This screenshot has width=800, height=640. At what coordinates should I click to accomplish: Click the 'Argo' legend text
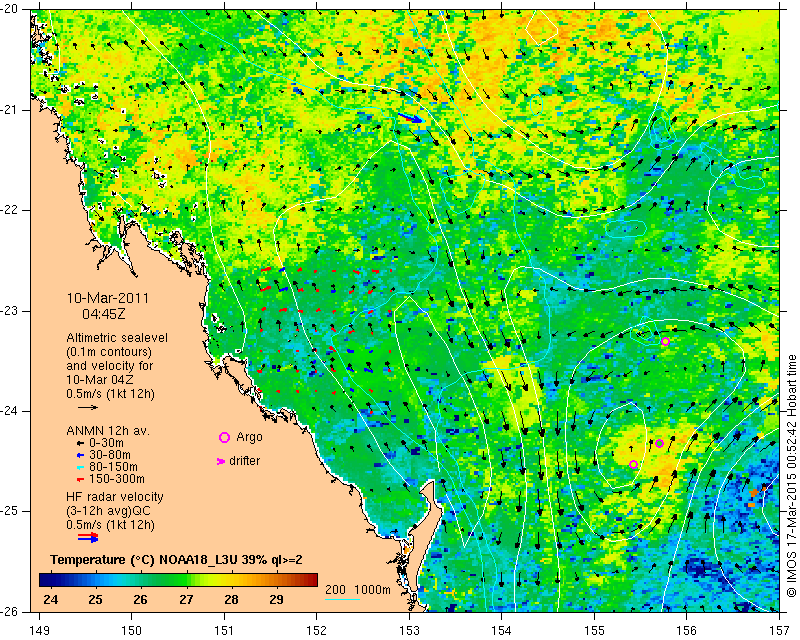click(x=249, y=437)
